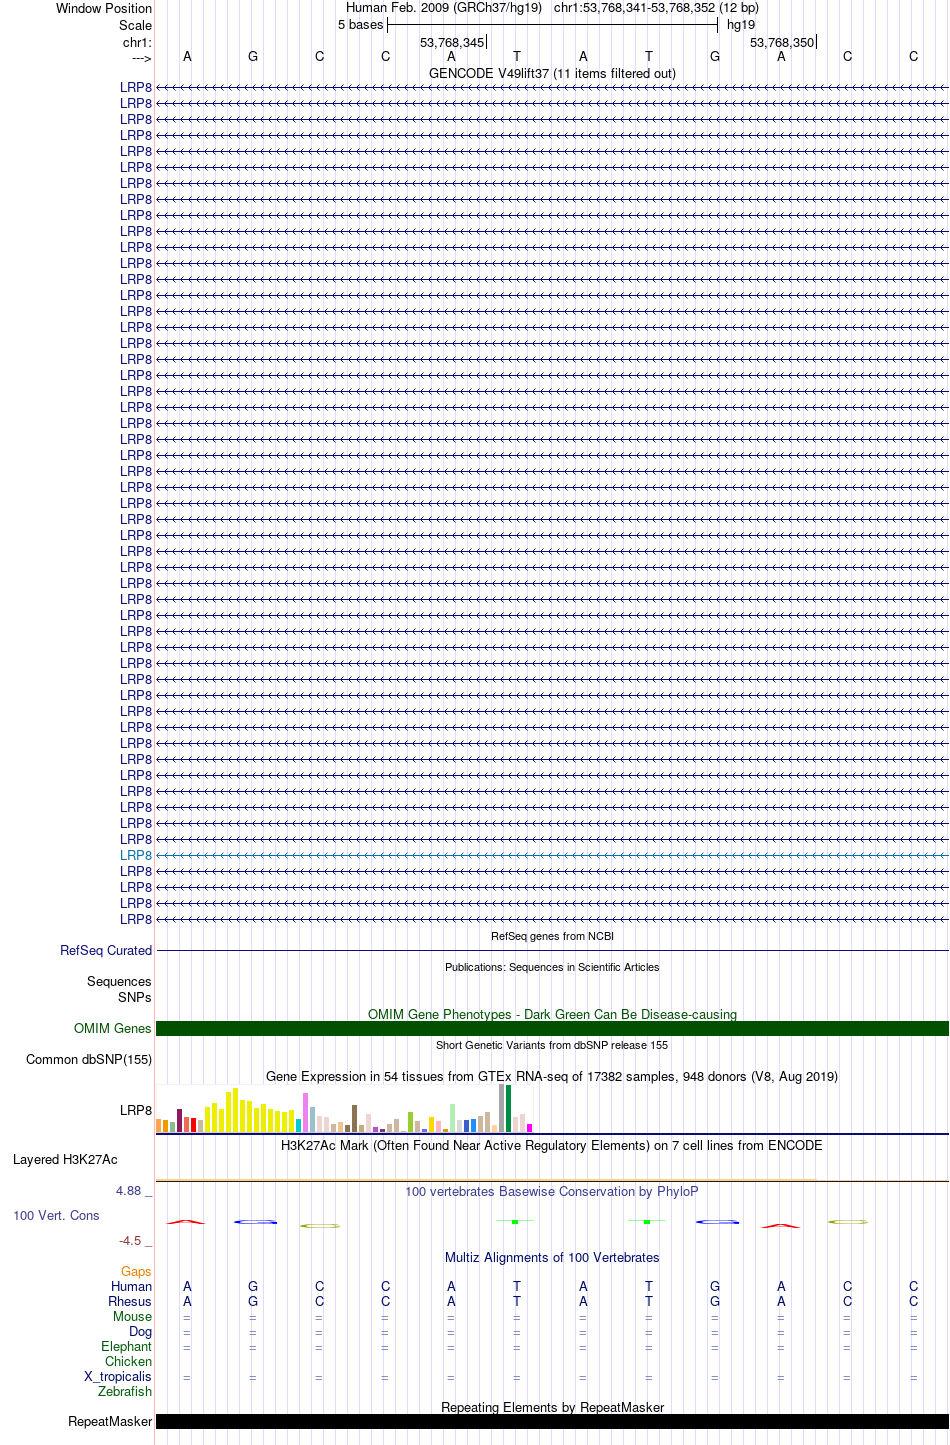
Task: Click the tallest gray bar in GTEx chart
Action: click(x=502, y=1108)
